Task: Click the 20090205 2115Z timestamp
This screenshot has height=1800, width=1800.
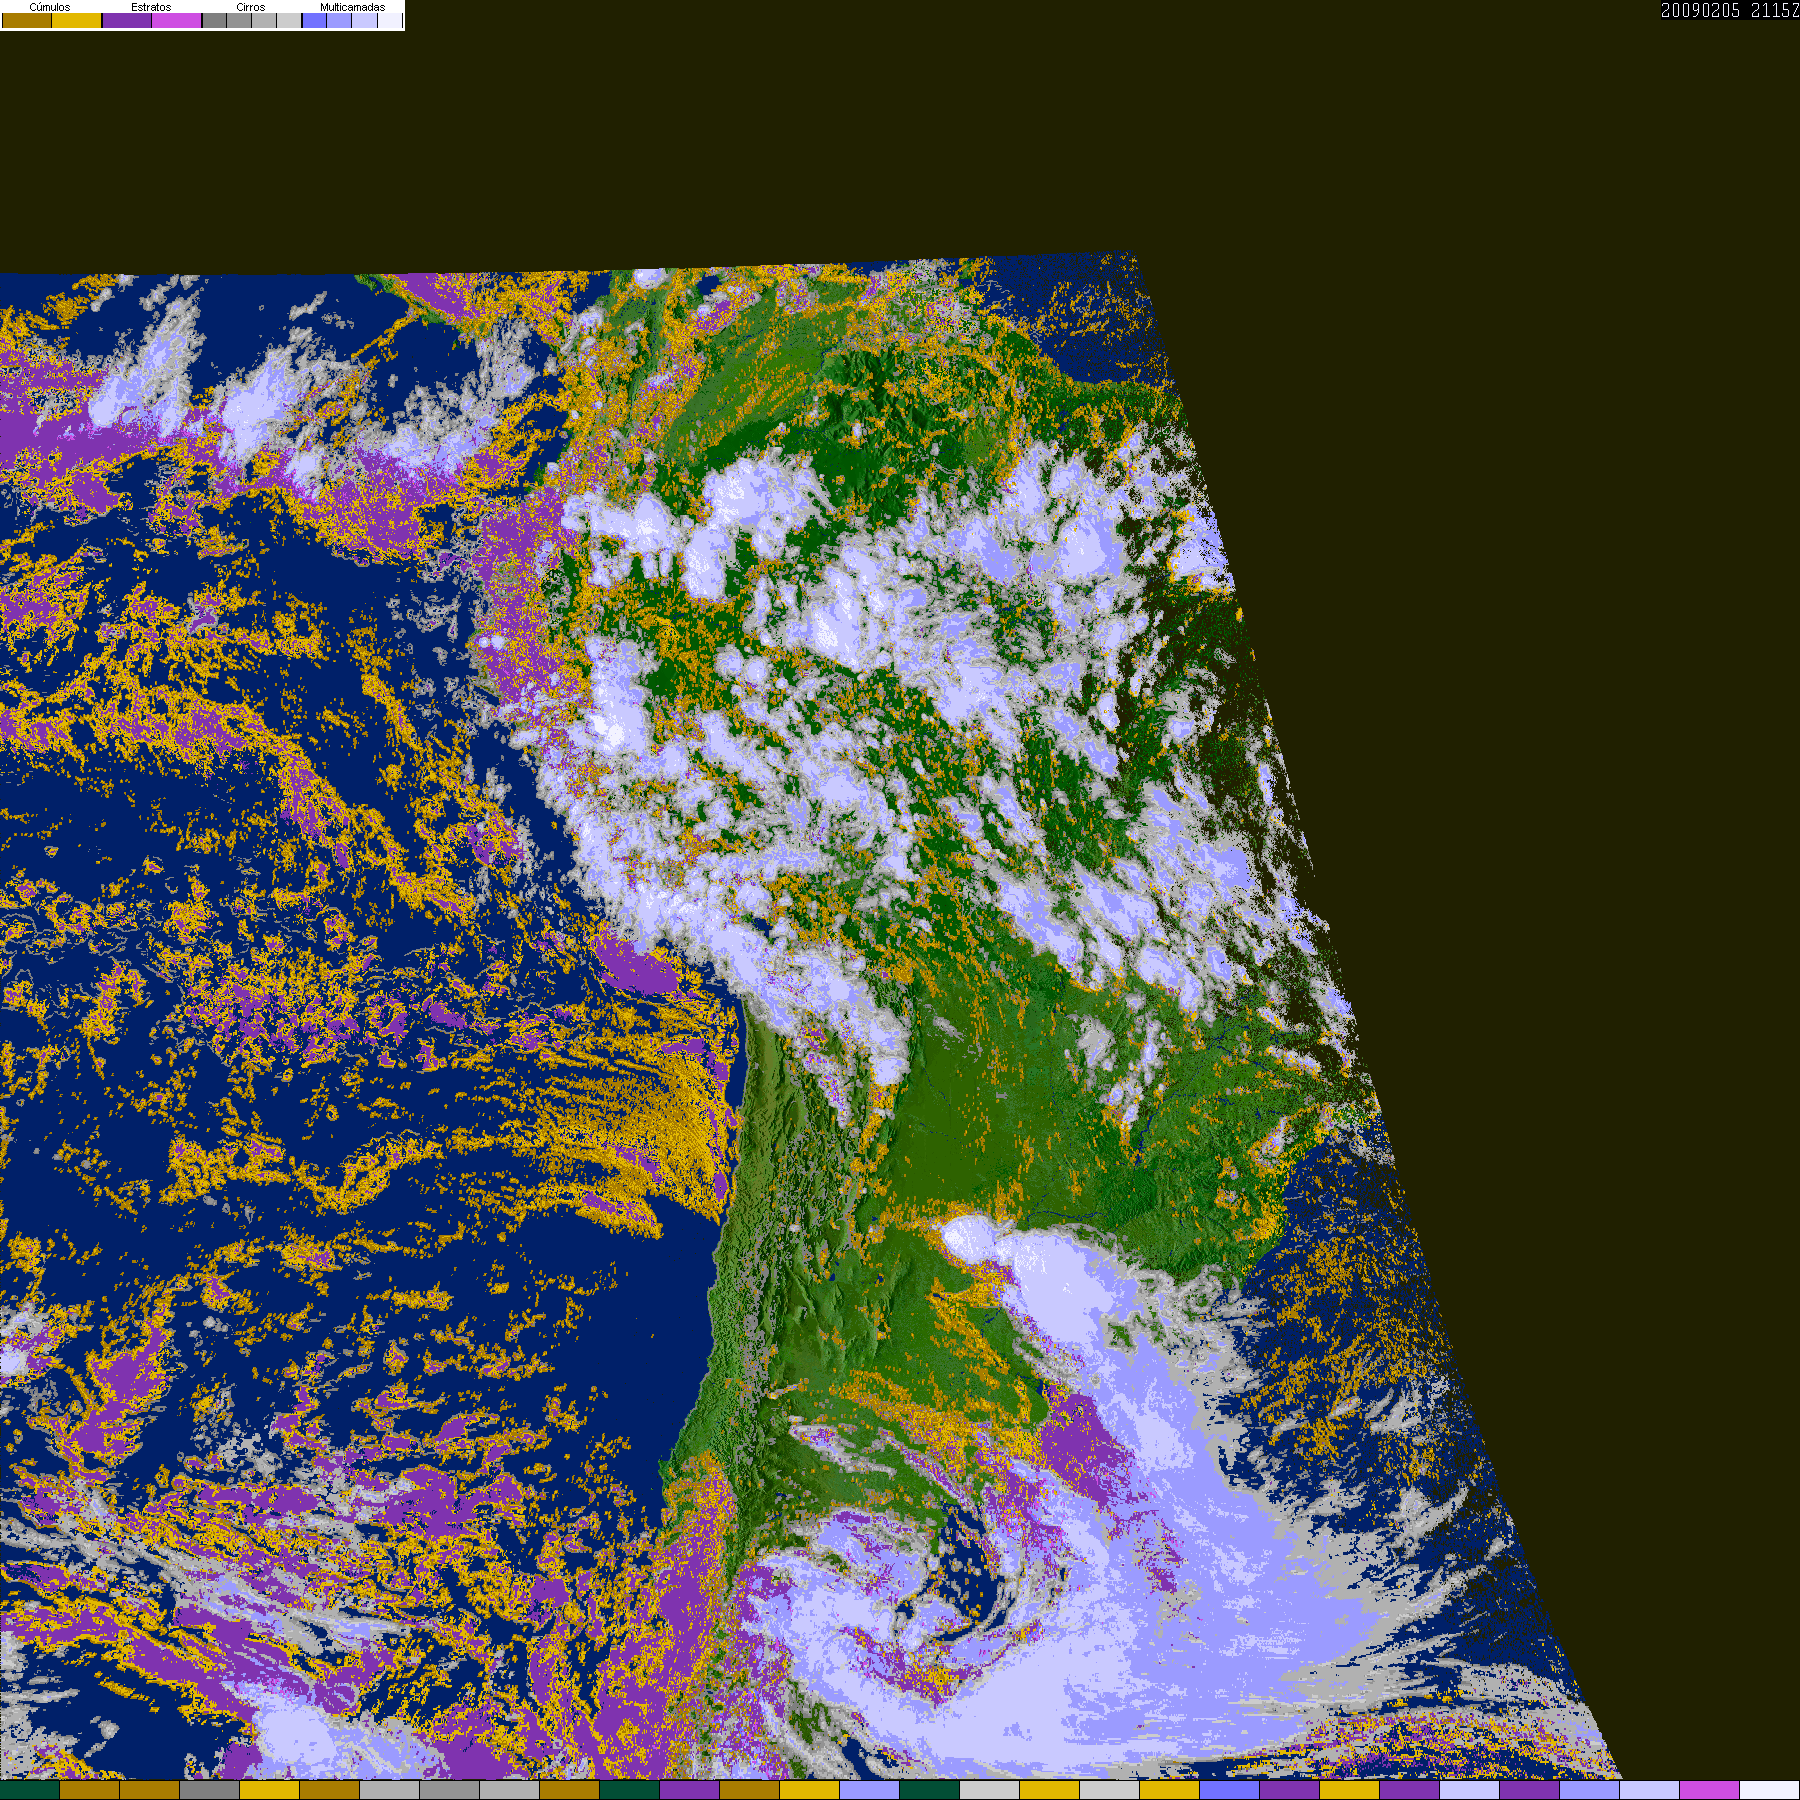Action: pos(1730,10)
